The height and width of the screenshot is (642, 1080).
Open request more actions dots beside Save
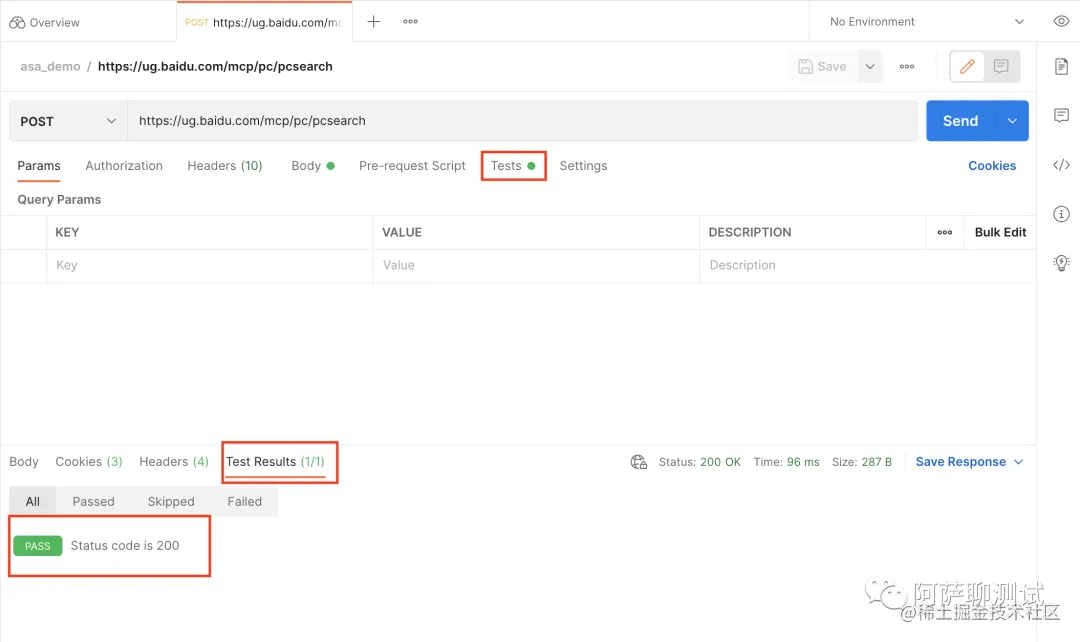[x=907, y=66]
